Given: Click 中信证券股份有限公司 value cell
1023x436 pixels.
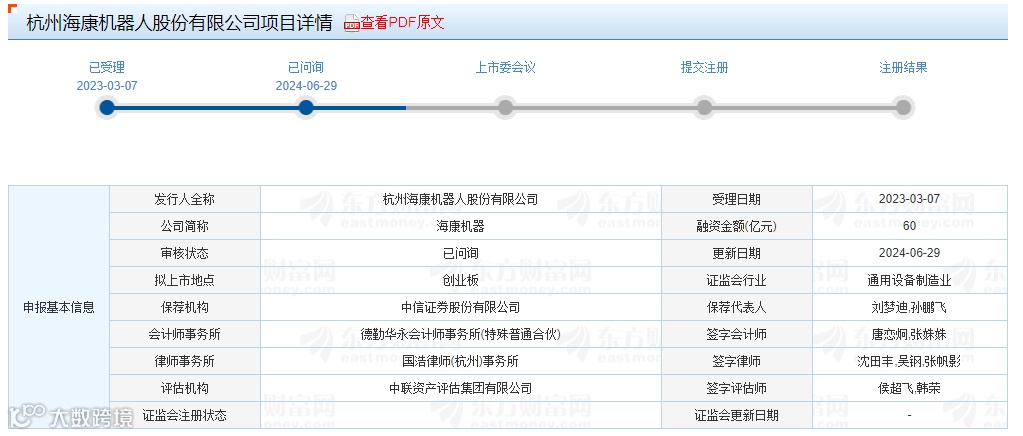Looking at the screenshot, I should [461, 307].
